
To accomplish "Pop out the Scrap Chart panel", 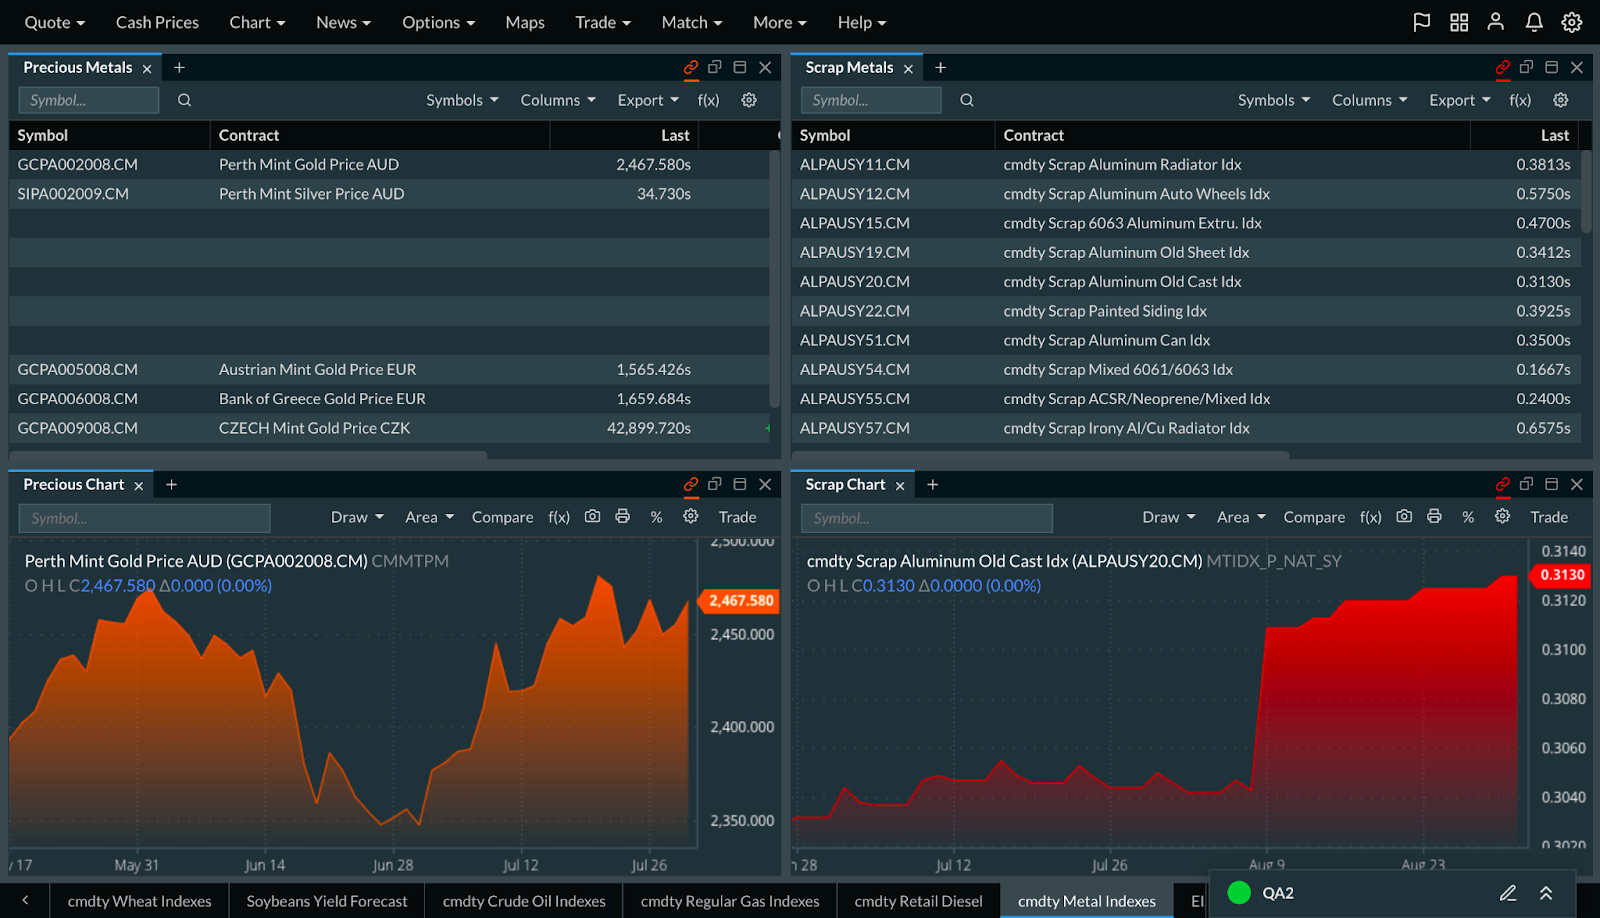I will pos(1526,484).
